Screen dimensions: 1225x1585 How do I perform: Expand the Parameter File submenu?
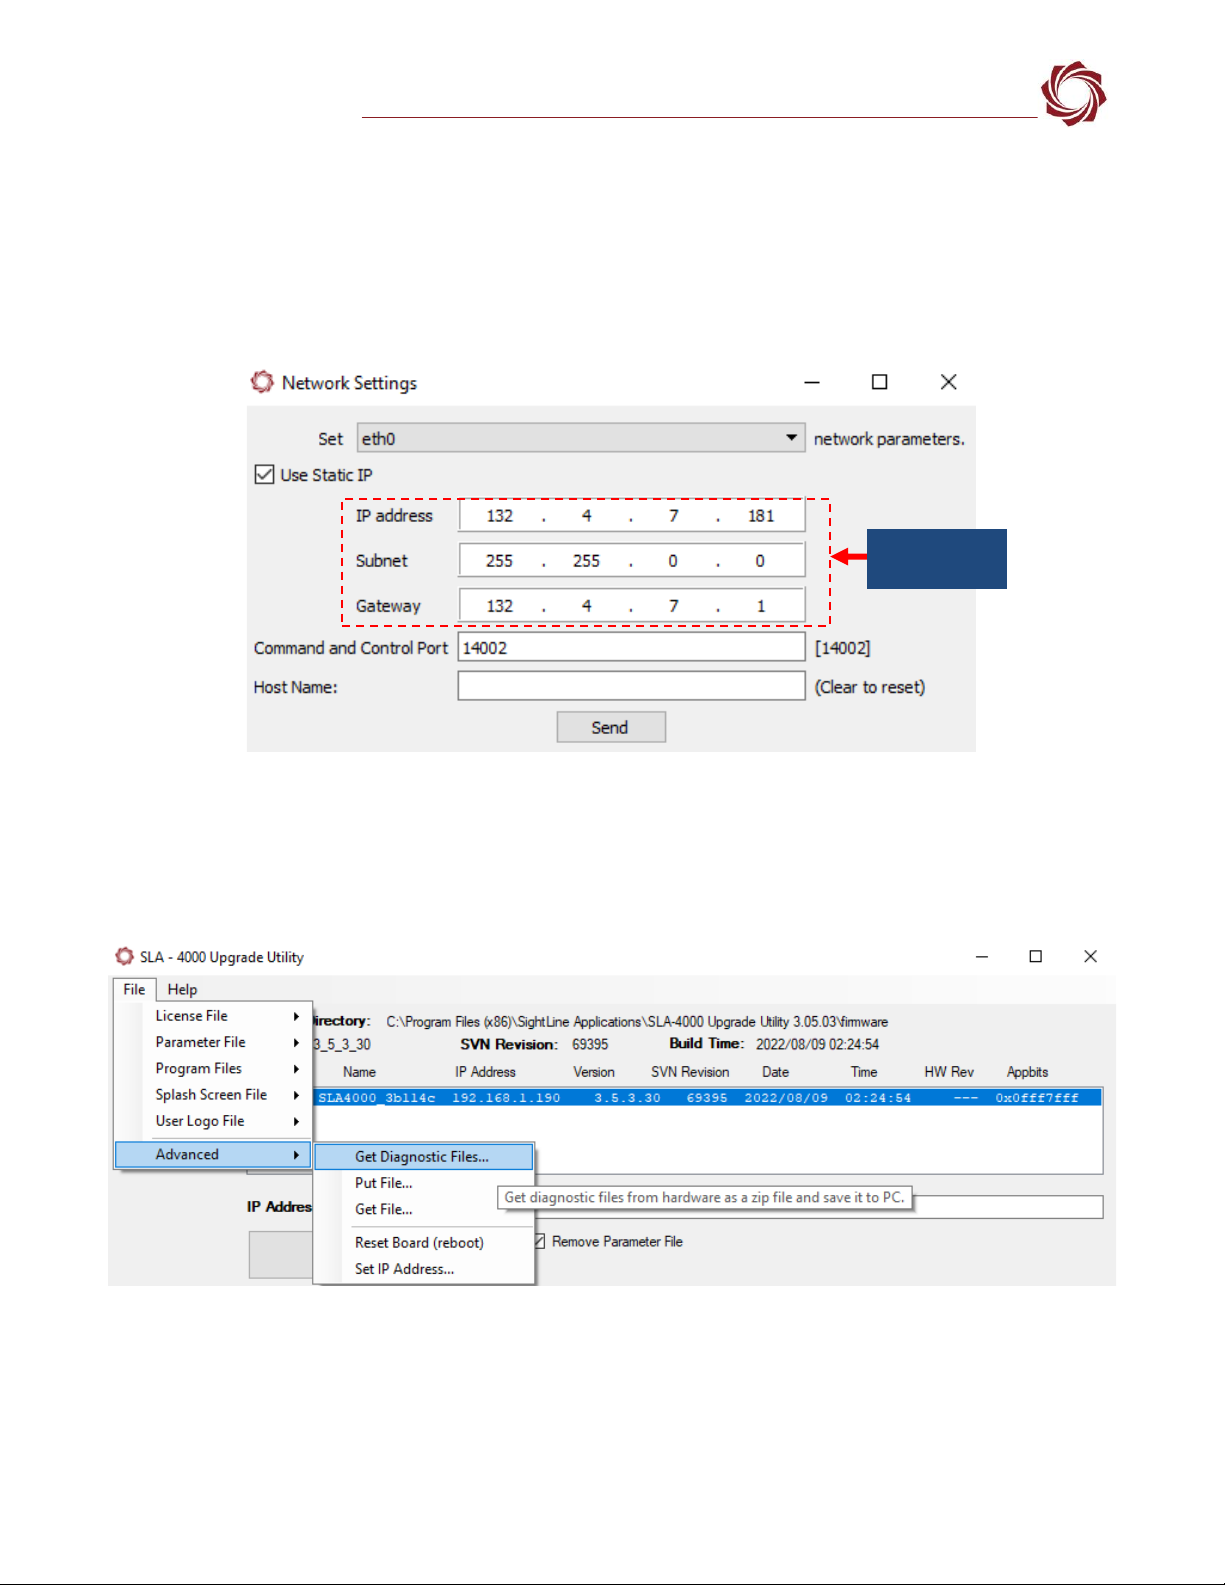coord(227,1042)
